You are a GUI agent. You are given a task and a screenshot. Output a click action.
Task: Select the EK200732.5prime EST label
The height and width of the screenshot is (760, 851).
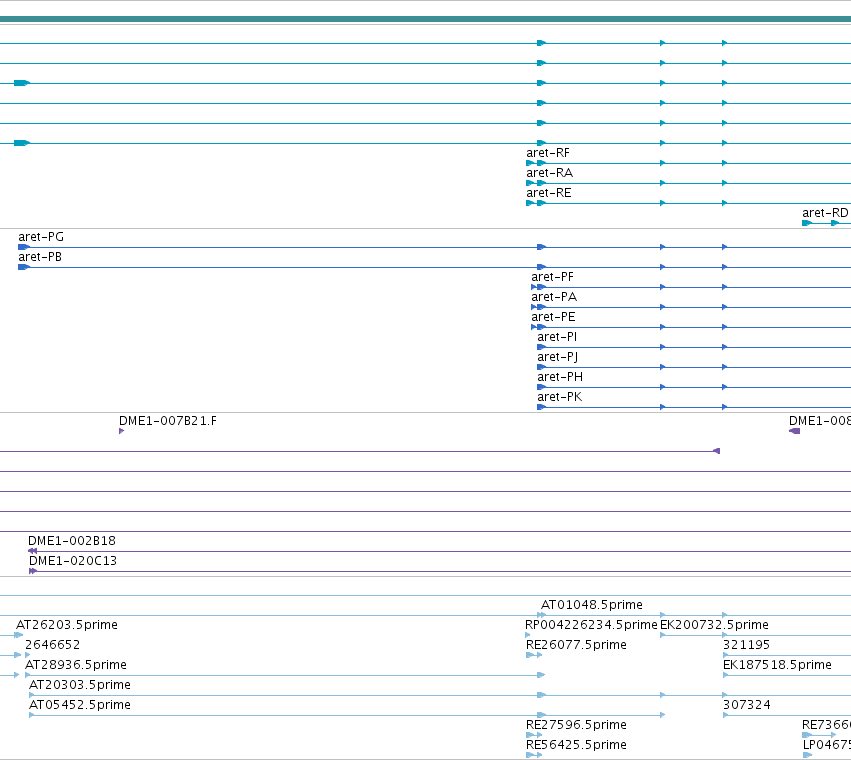tap(714, 625)
